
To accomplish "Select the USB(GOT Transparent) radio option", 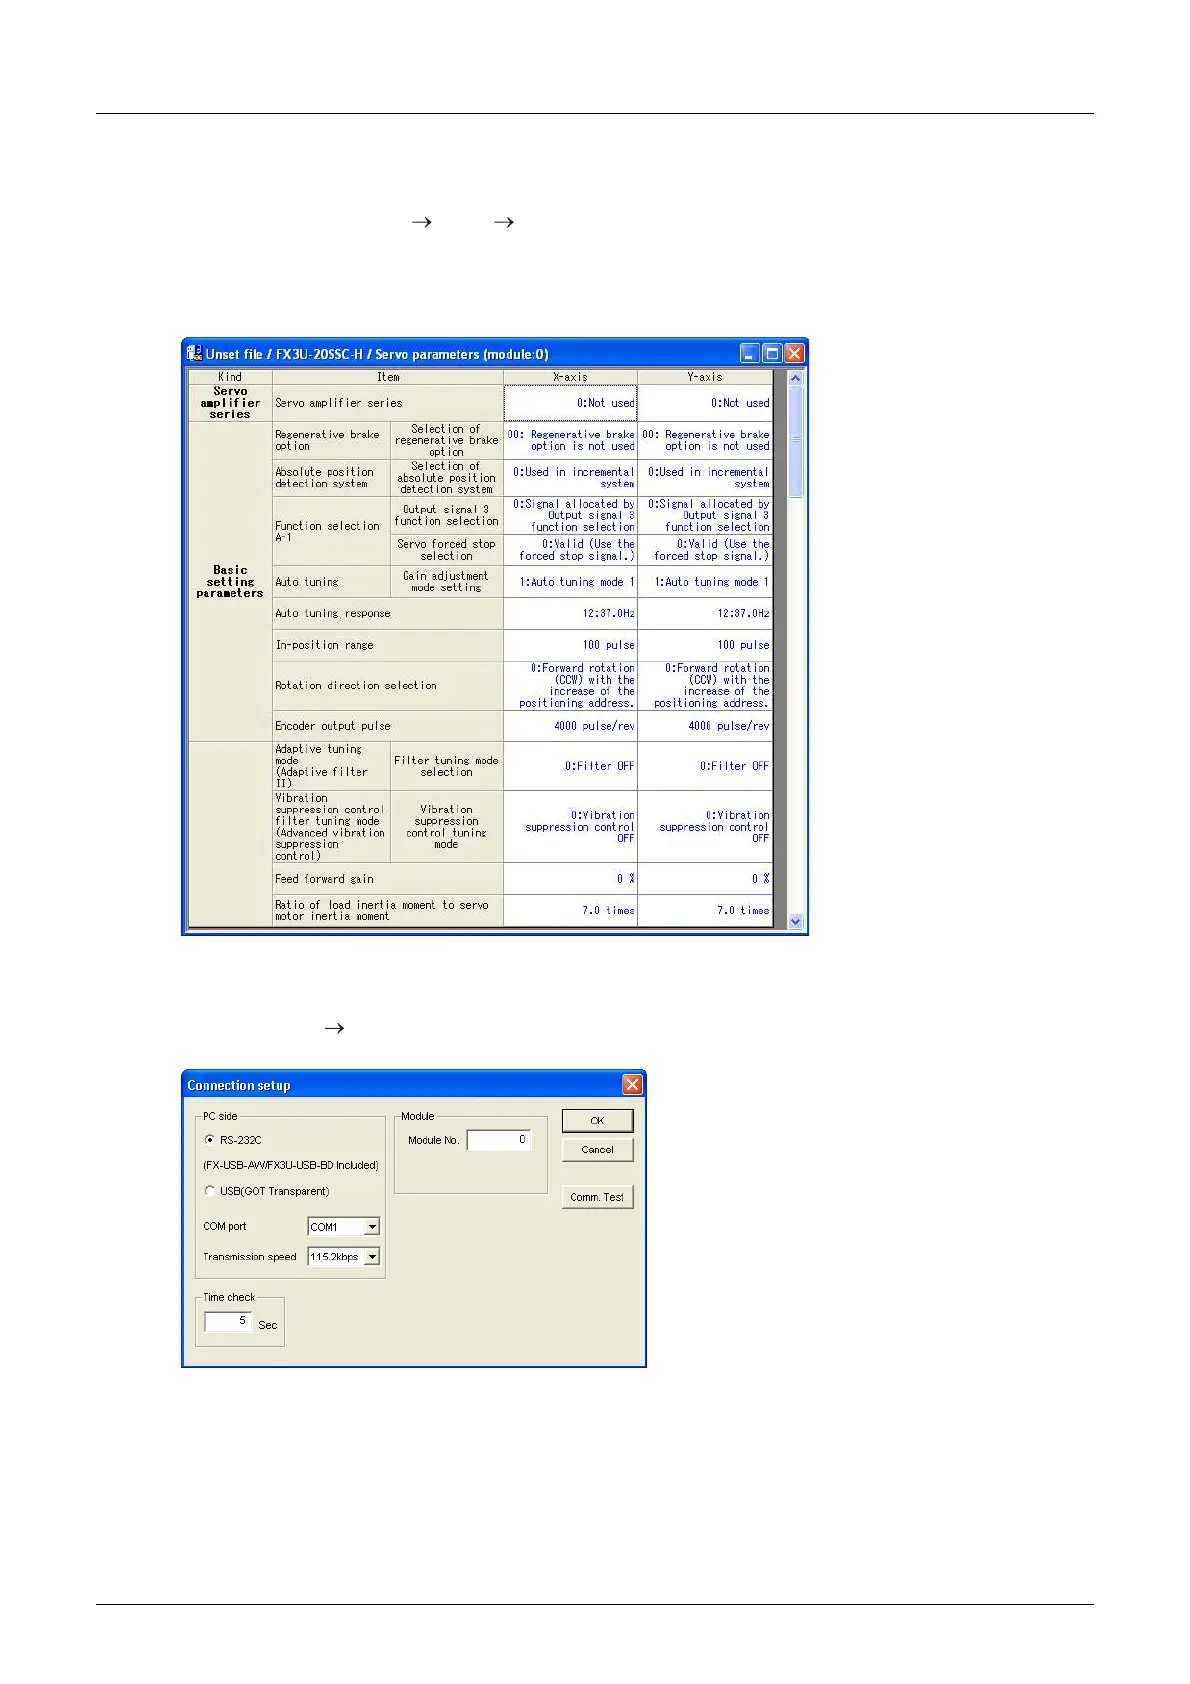I will tap(209, 1191).
